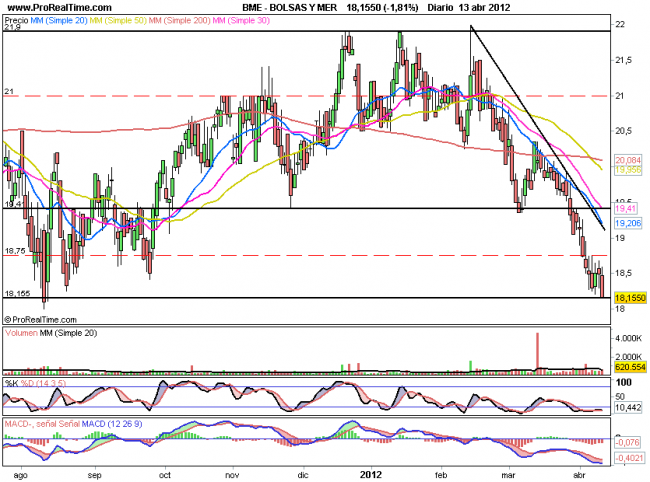Click the 620.554 volume value tag
The height and width of the screenshot is (482, 650).
click(x=629, y=369)
